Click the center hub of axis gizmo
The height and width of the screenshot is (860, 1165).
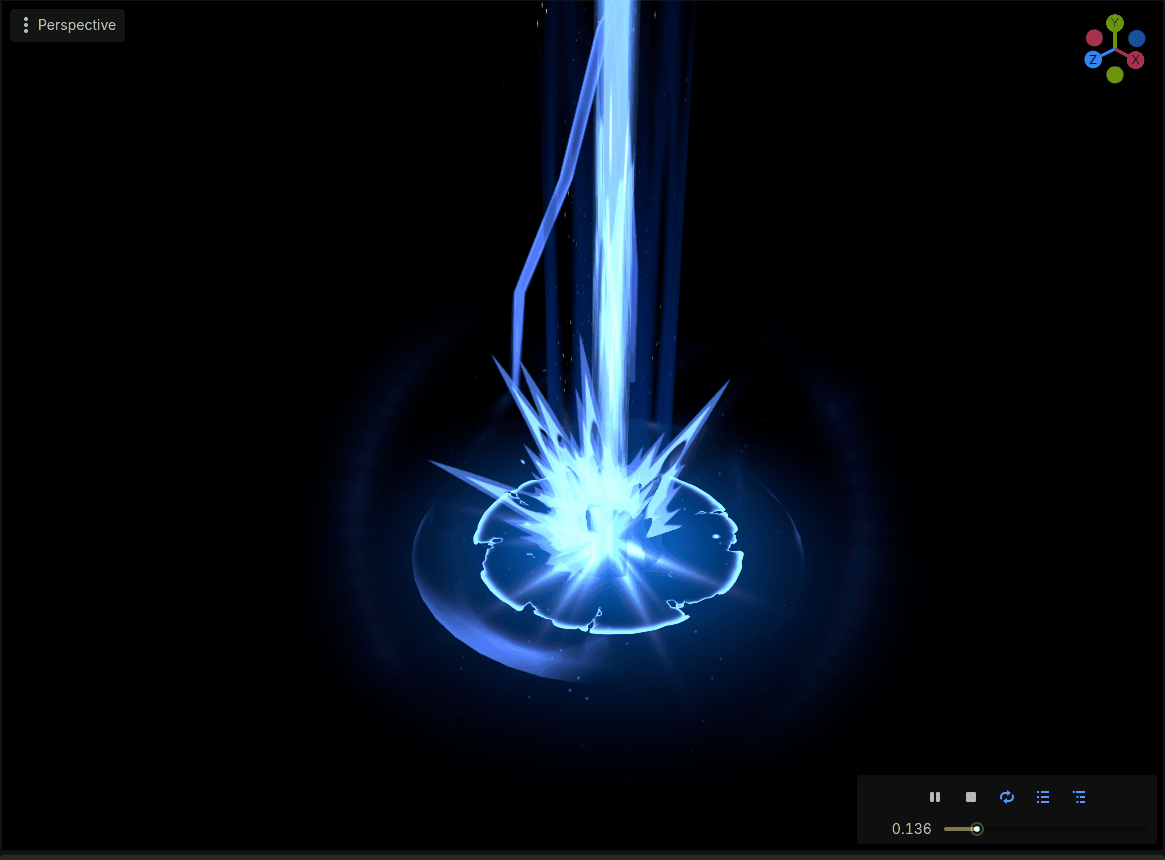(1114, 50)
